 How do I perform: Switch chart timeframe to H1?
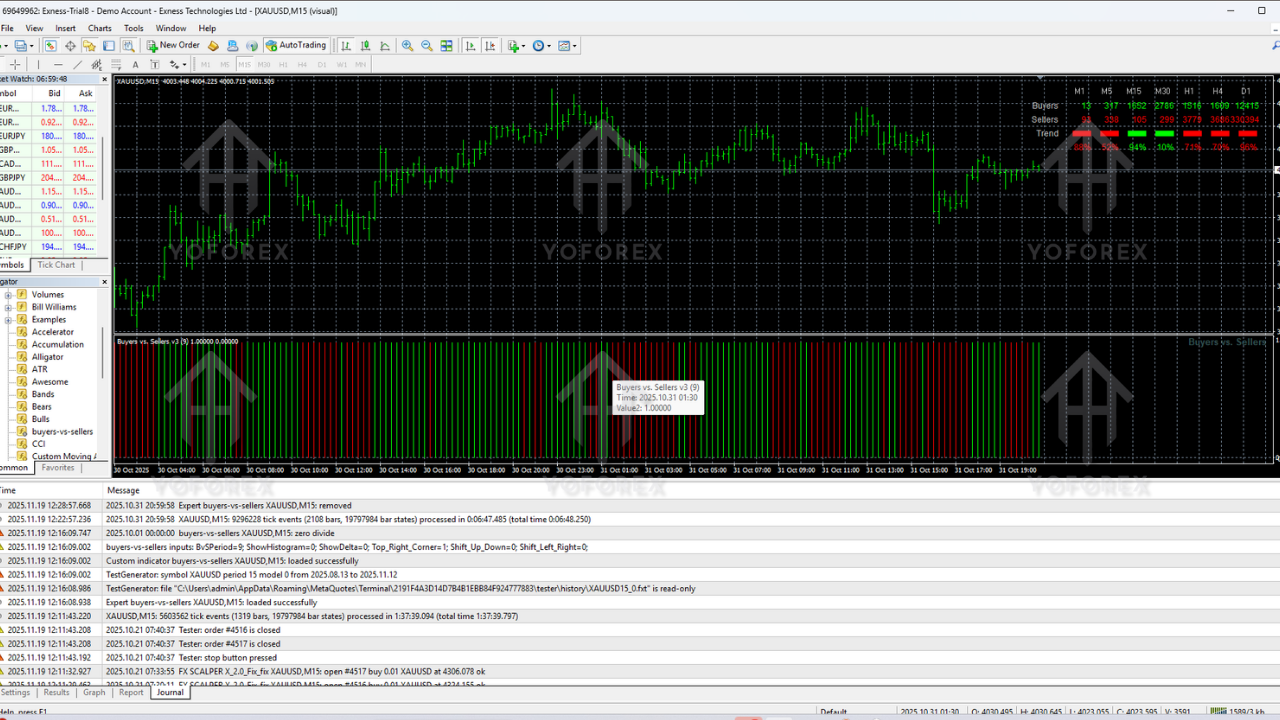pos(282,64)
